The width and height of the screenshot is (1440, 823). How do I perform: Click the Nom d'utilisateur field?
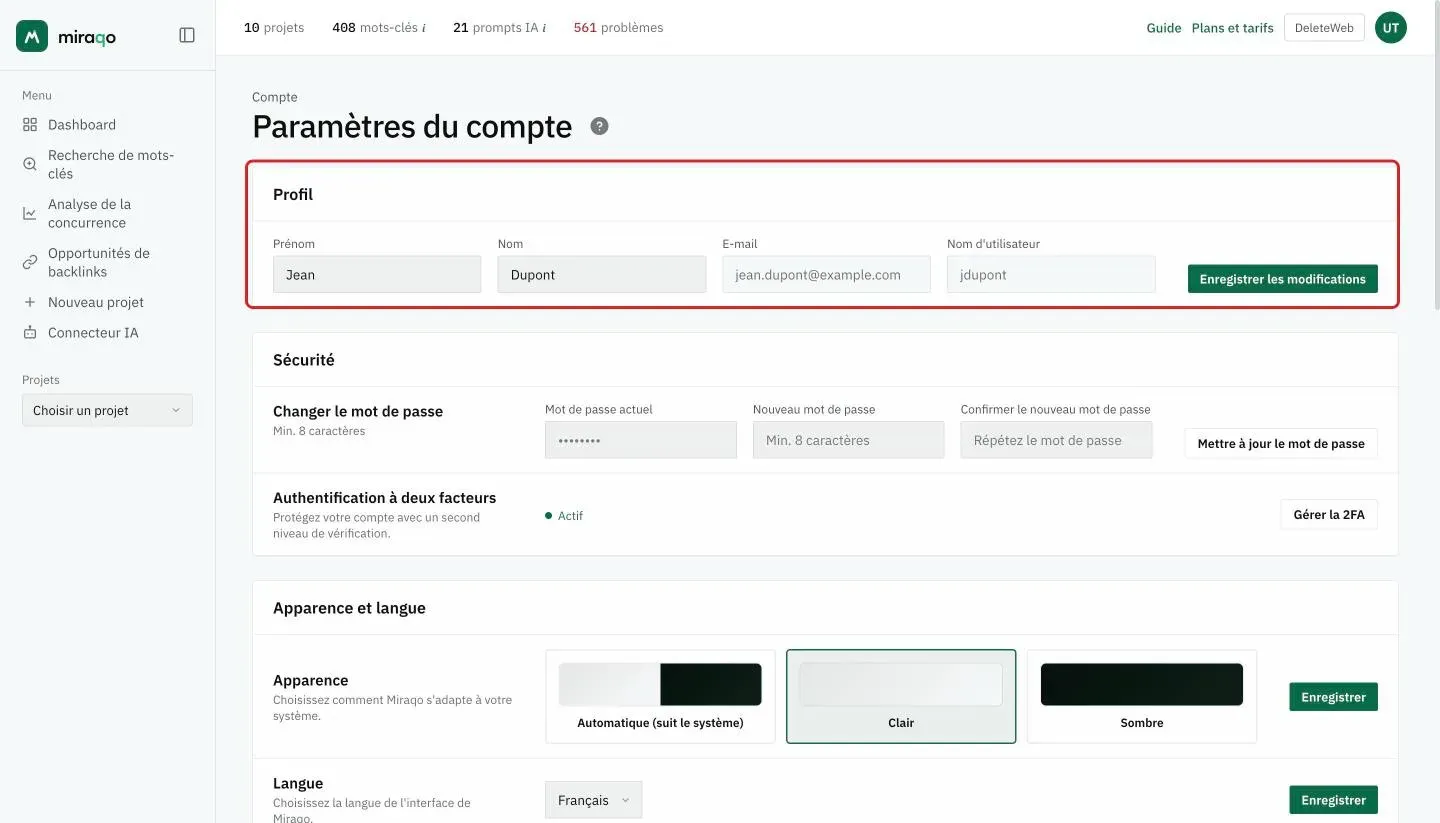point(1051,275)
